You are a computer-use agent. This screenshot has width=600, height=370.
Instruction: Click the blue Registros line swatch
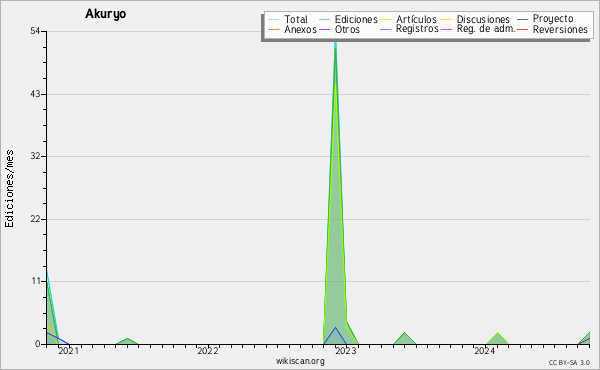(385, 29)
